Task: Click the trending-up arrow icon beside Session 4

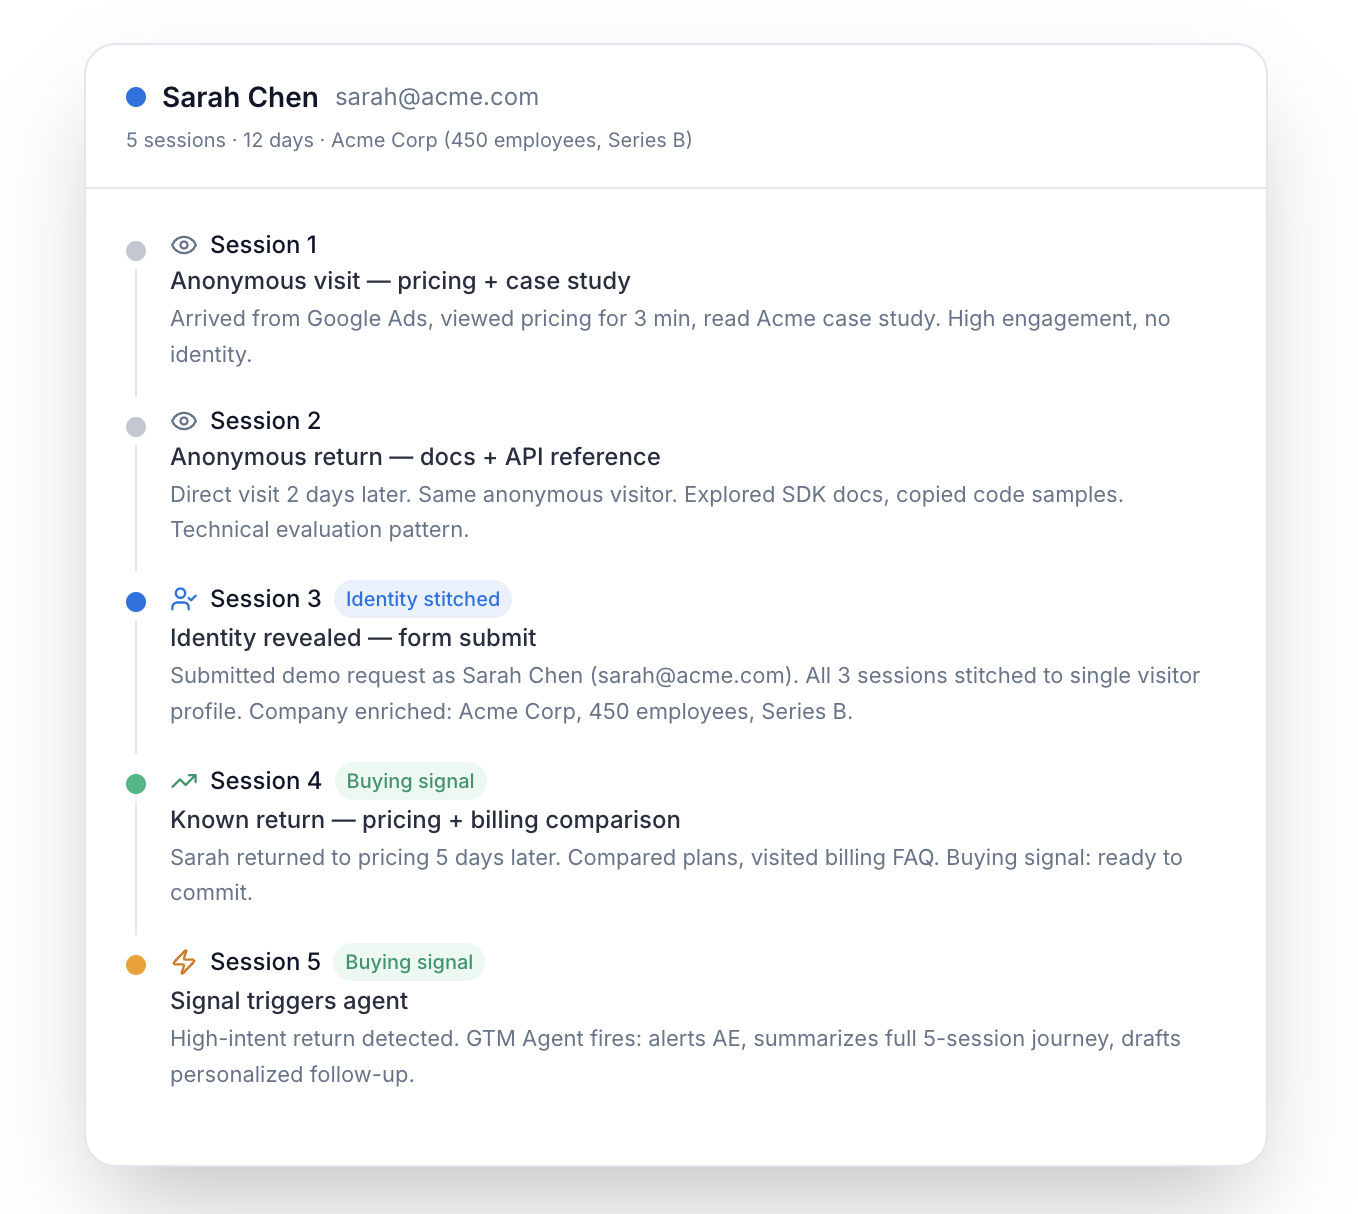Action: [x=184, y=781]
